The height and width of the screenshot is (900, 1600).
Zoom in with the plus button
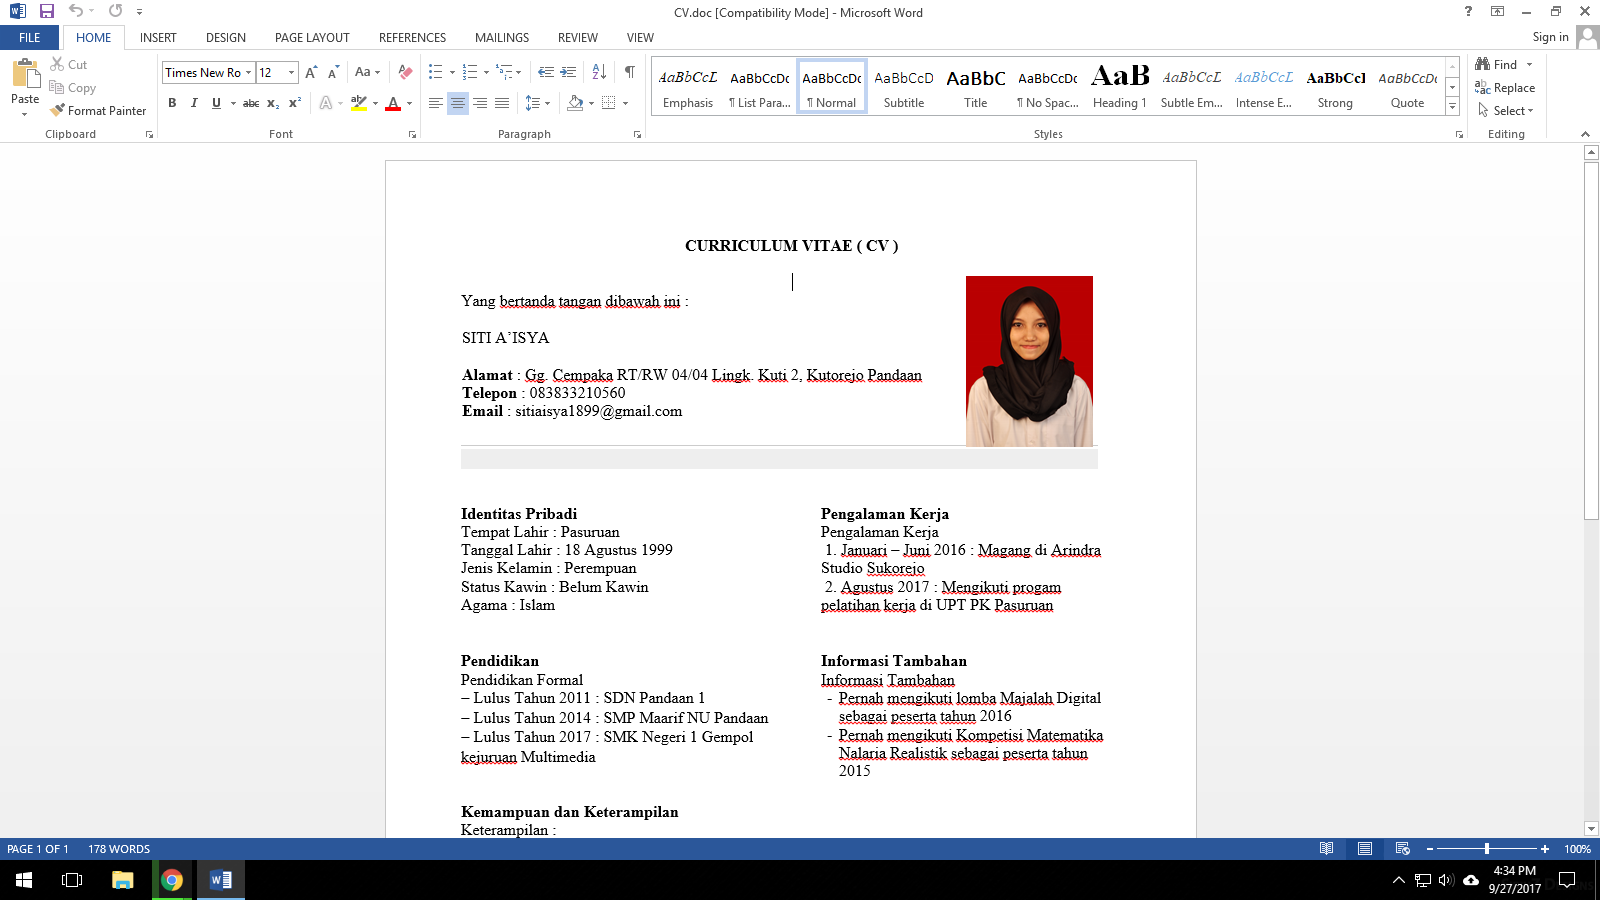tap(1545, 849)
